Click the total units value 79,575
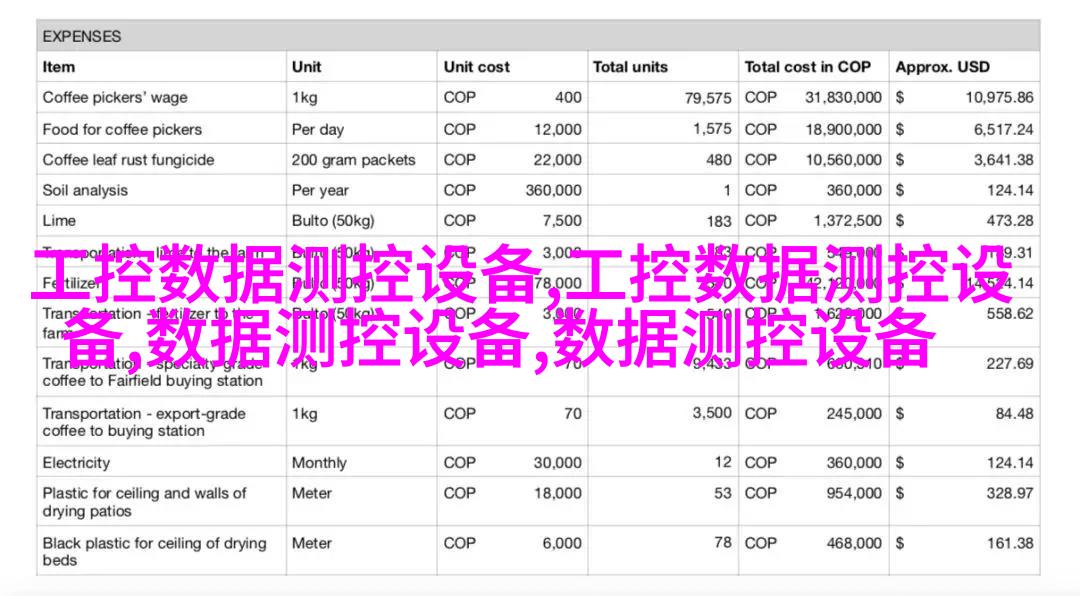The width and height of the screenshot is (1080, 596). coord(708,99)
